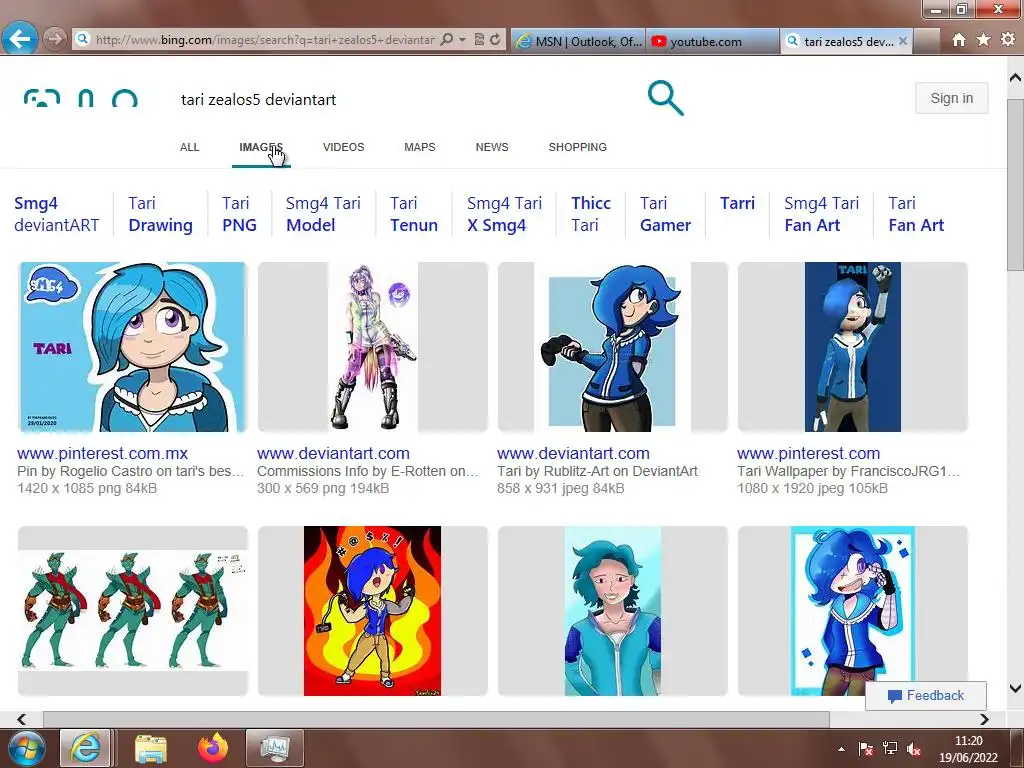1024x768 pixels.
Task: Follow the deviantart.com link above Commissions Info
Action: pyautogui.click(x=333, y=453)
